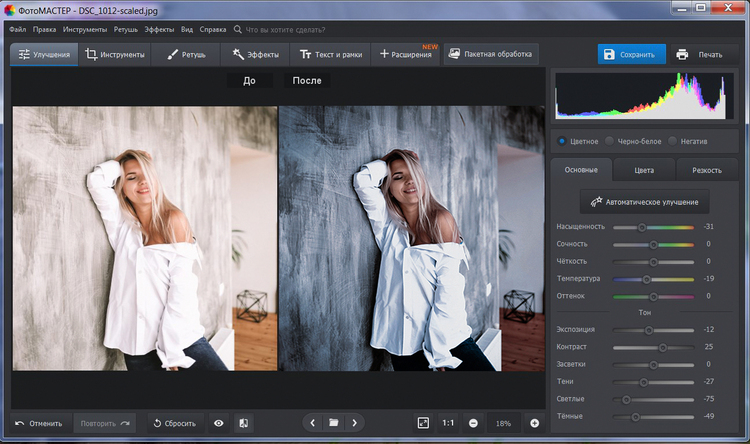Toggle the before/after split compare icon
The image size is (750, 444).
[243, 423]
